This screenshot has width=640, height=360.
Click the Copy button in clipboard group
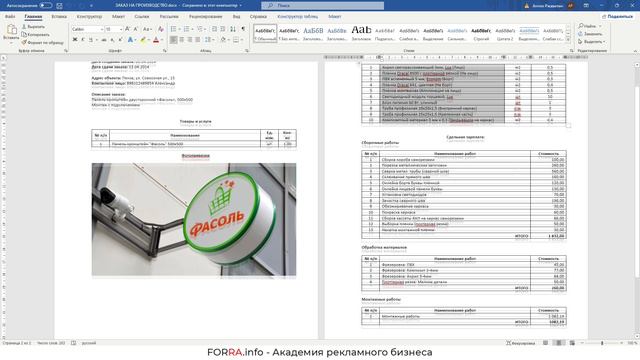[x=36, y=34]
